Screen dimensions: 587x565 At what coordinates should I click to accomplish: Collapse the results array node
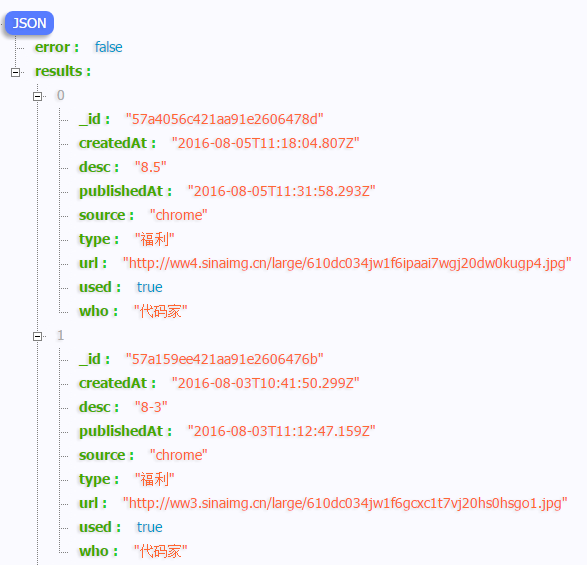[15, 72]
